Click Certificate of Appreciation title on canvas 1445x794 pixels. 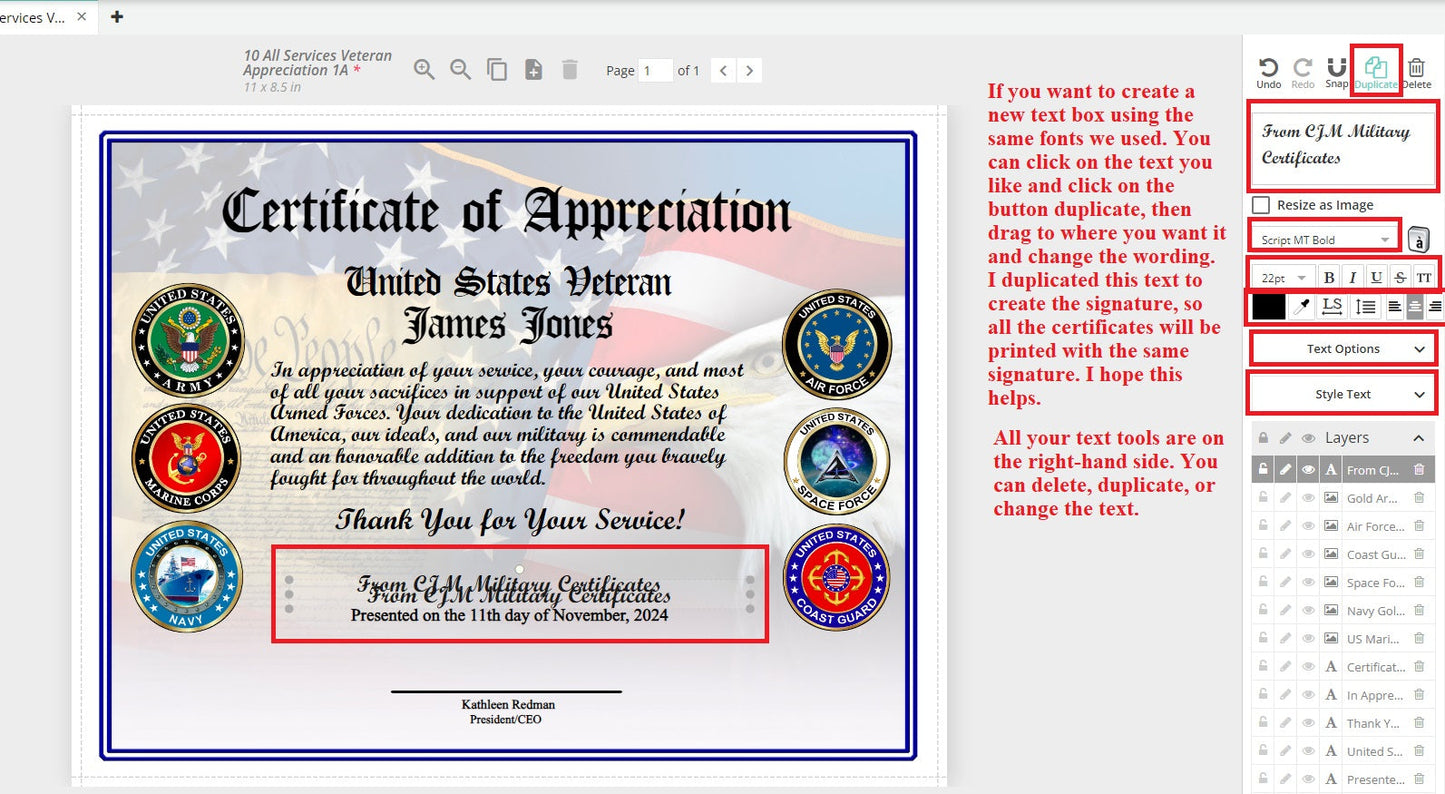click(506, 212)
